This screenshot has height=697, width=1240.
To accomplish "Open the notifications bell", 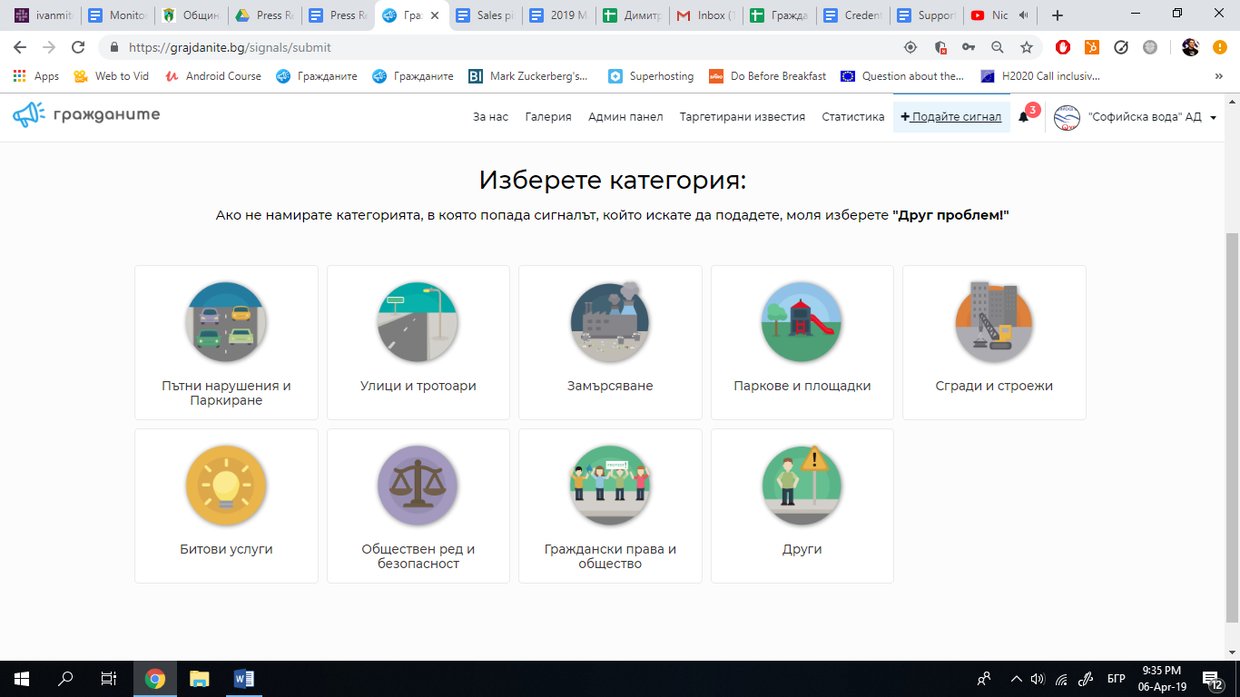I will pos(1024,117).
